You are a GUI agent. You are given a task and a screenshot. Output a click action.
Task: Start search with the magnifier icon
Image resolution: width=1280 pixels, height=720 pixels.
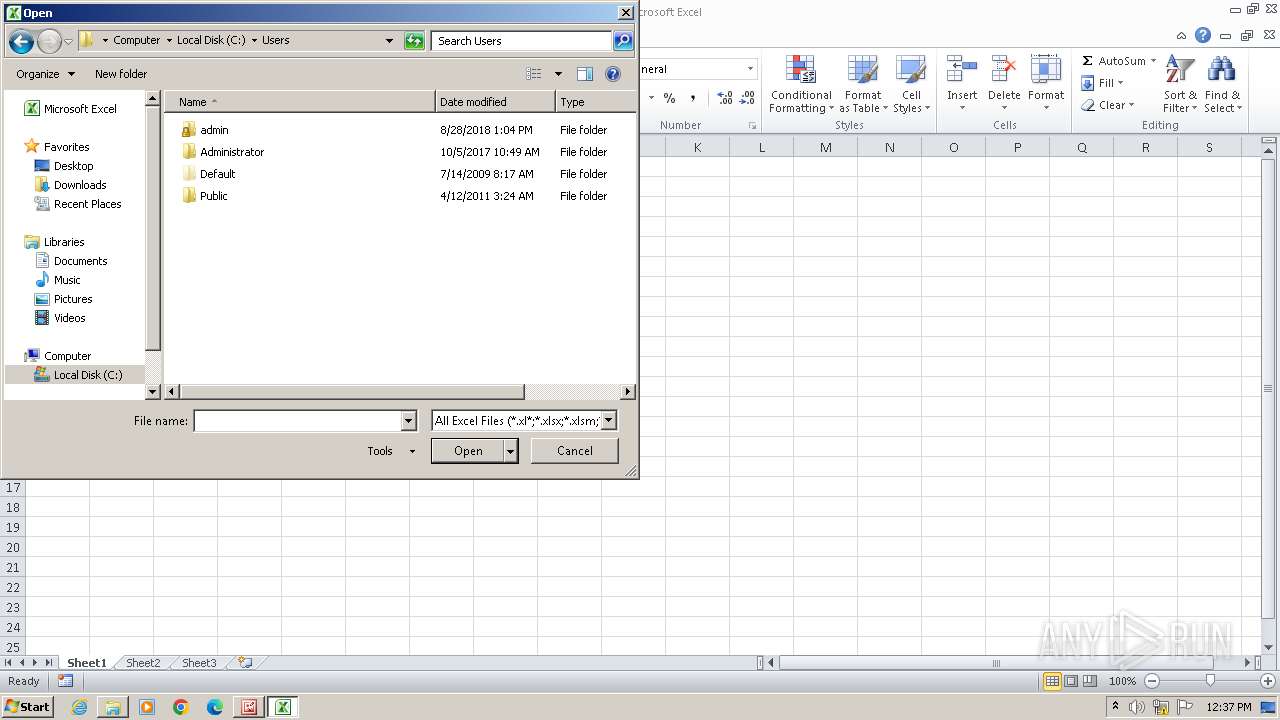coord(623,41)
